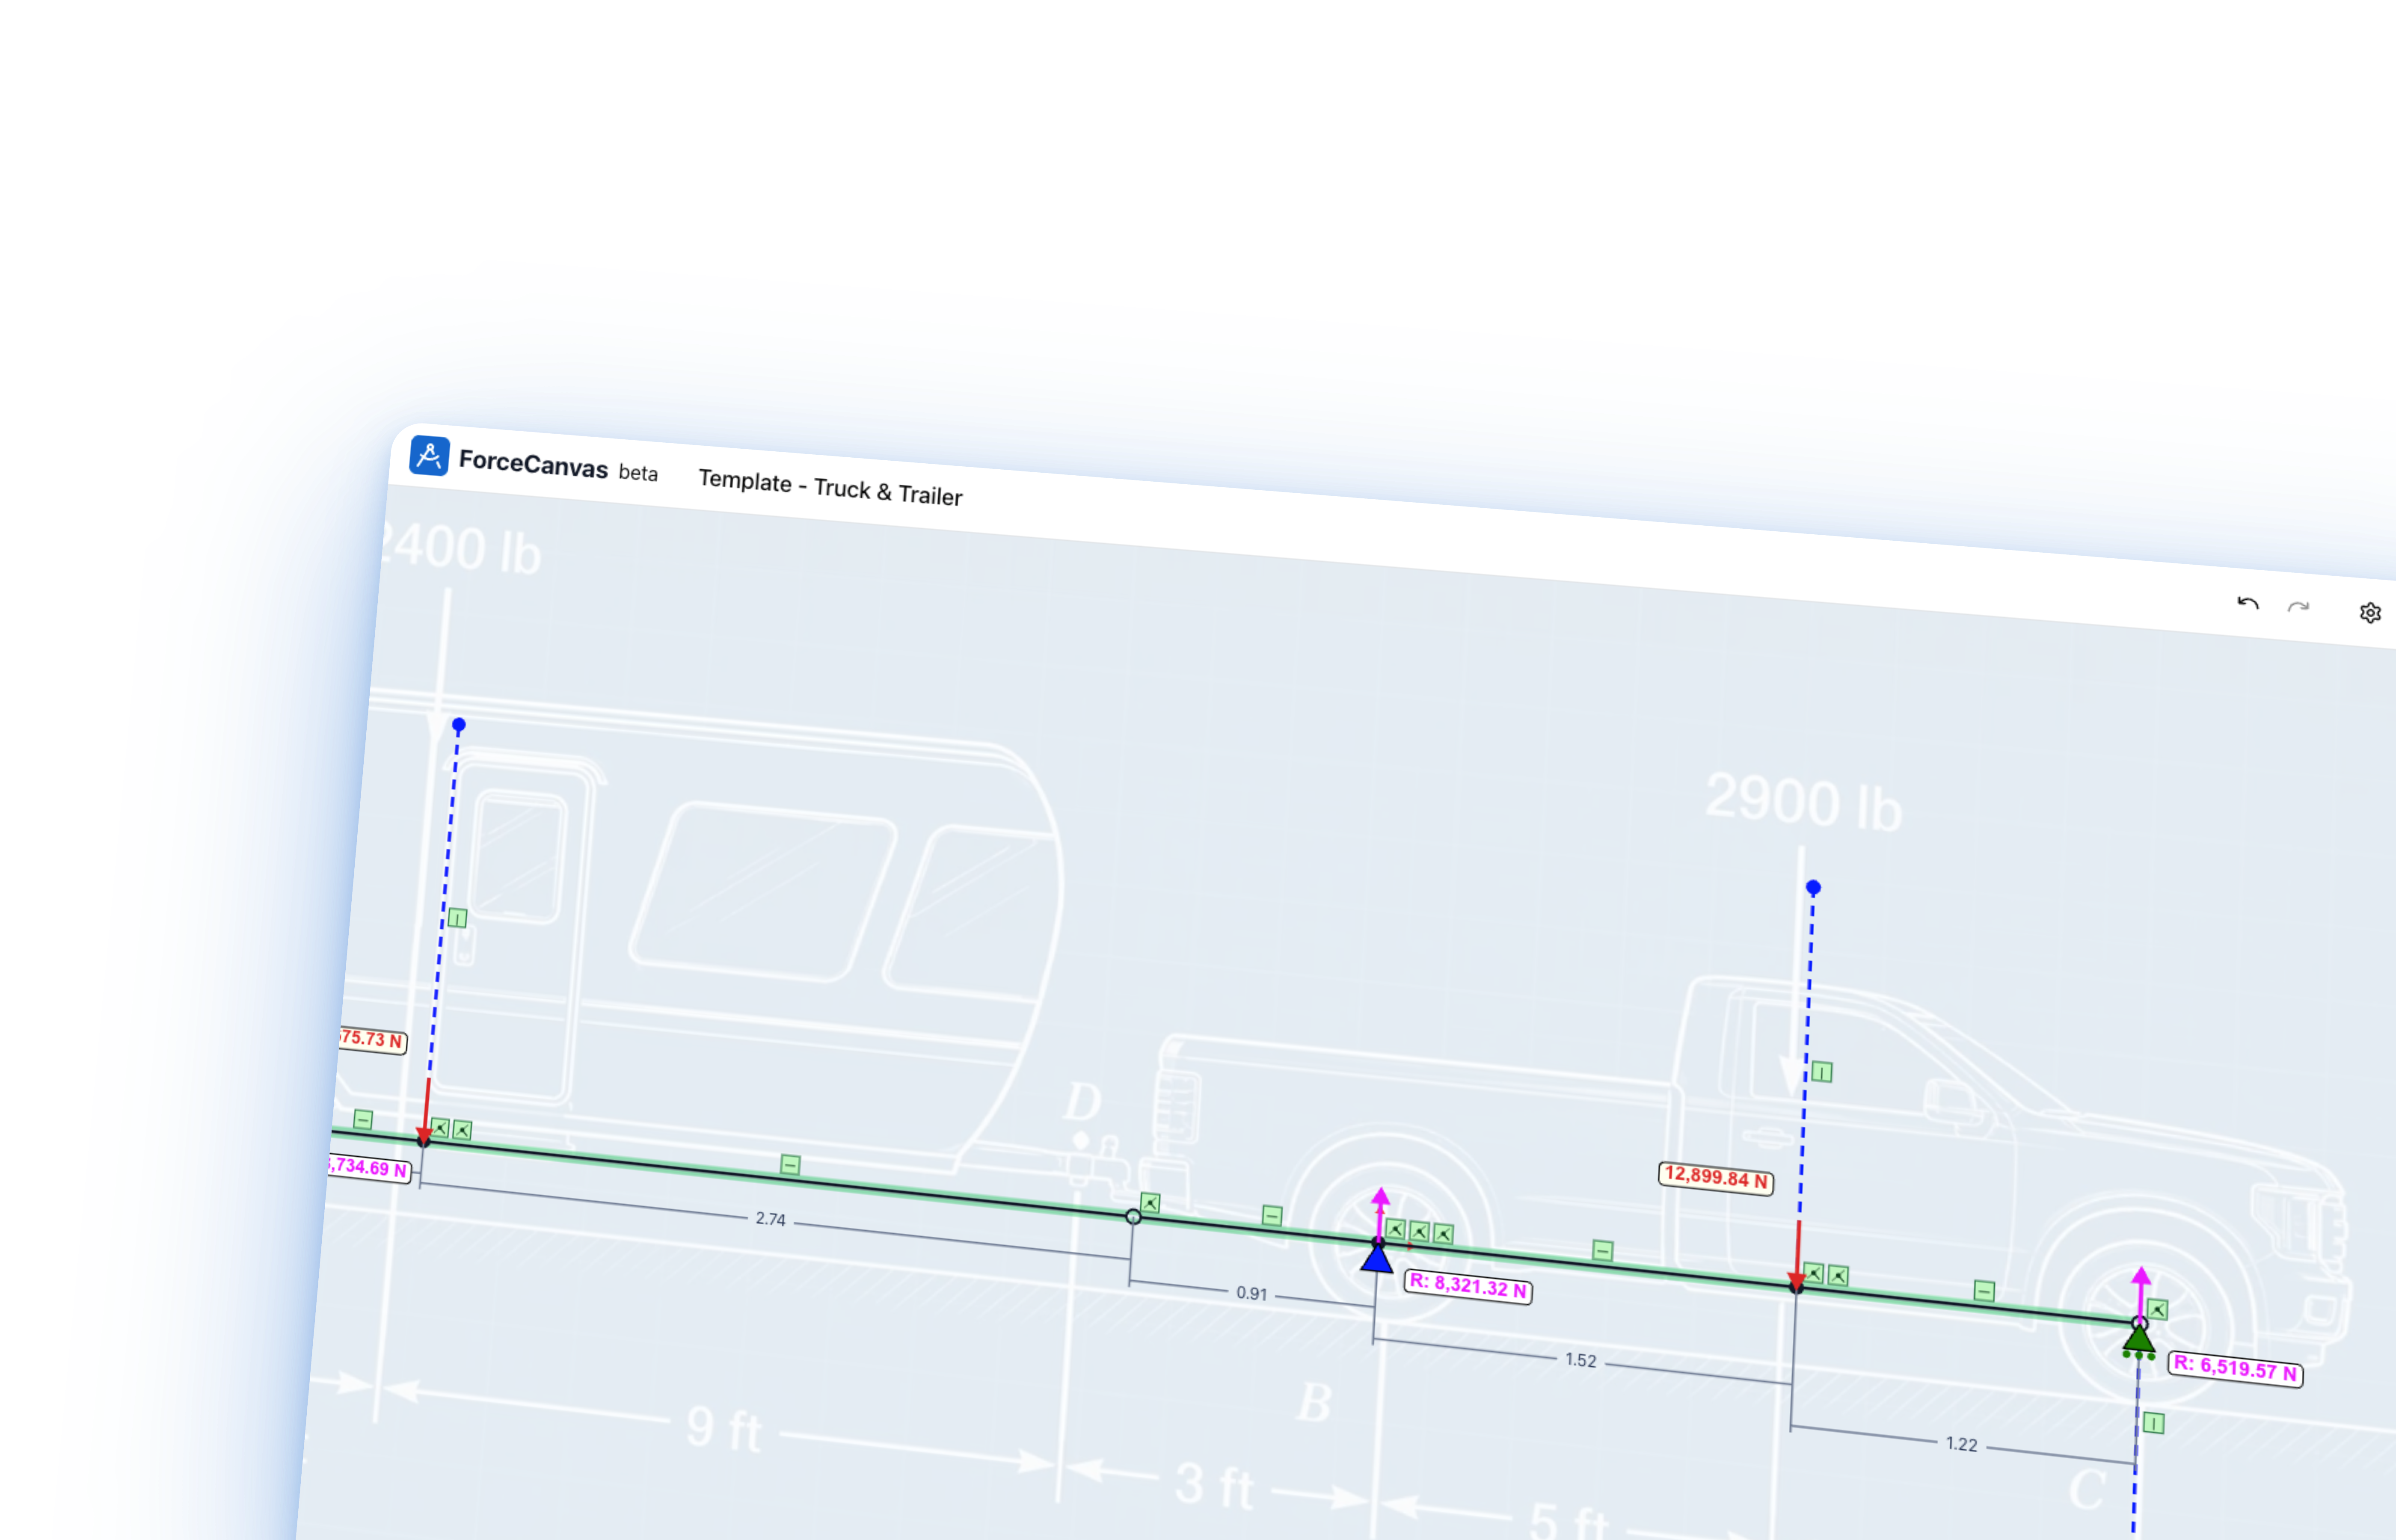
Task: Select blue handle dot above the 12,899.84 N force
Action: click(x=1813, y=887)
